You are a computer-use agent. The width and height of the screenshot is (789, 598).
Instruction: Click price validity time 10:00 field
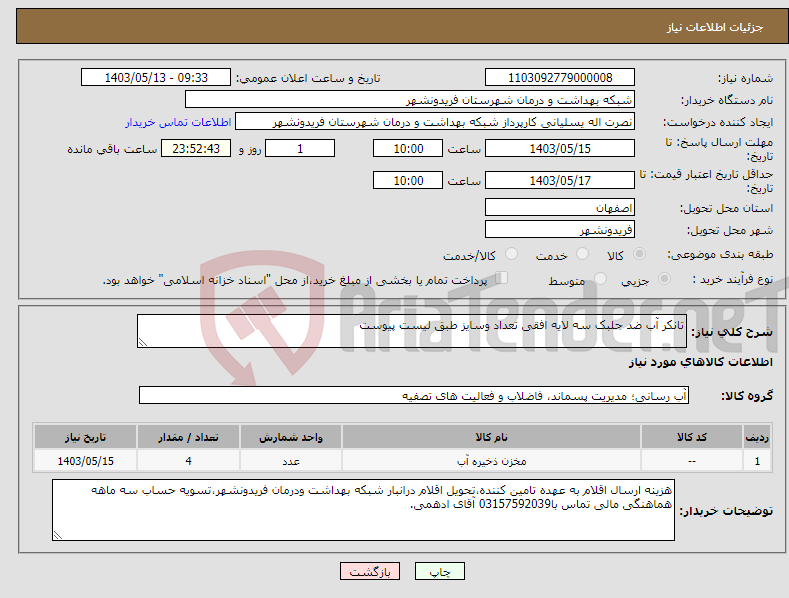tap(408, 180)
